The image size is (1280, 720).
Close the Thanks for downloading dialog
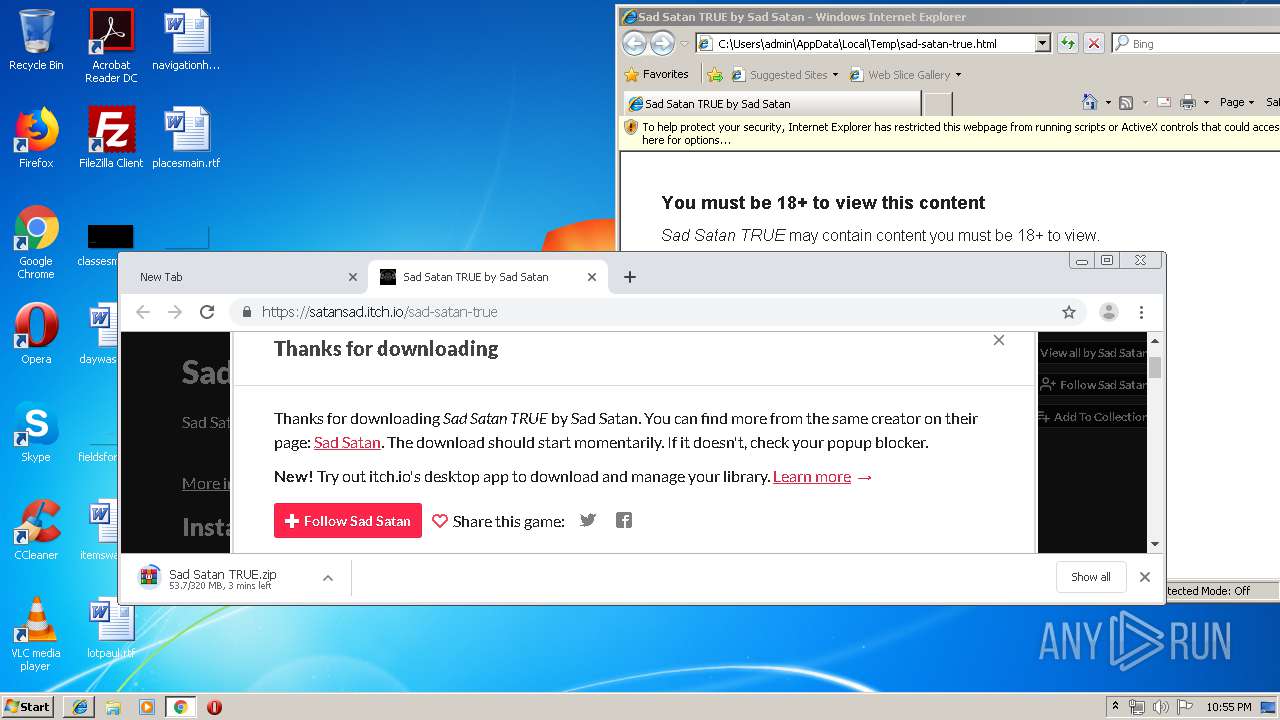[998, 340]
